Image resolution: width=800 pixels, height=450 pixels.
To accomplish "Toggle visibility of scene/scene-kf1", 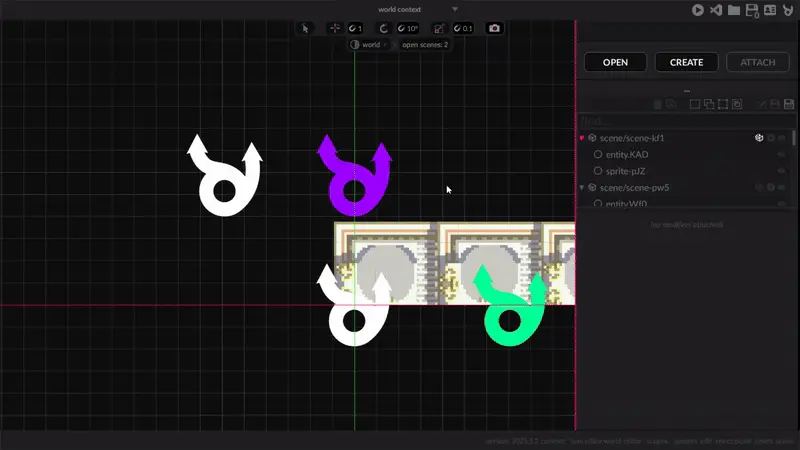I will click(782, 138).
